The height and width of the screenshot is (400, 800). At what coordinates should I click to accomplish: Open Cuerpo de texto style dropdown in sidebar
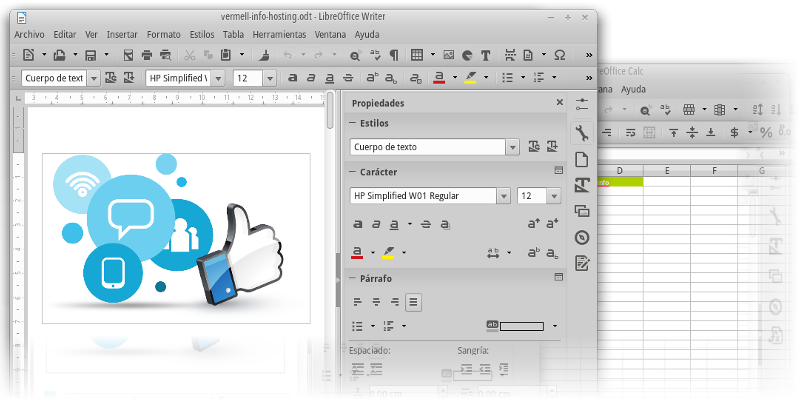click(513, 147)
